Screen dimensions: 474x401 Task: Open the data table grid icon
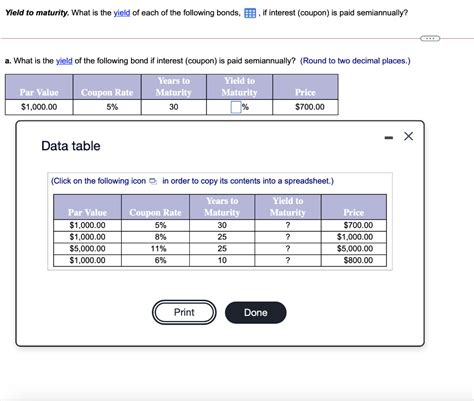(x=250, y=13)
